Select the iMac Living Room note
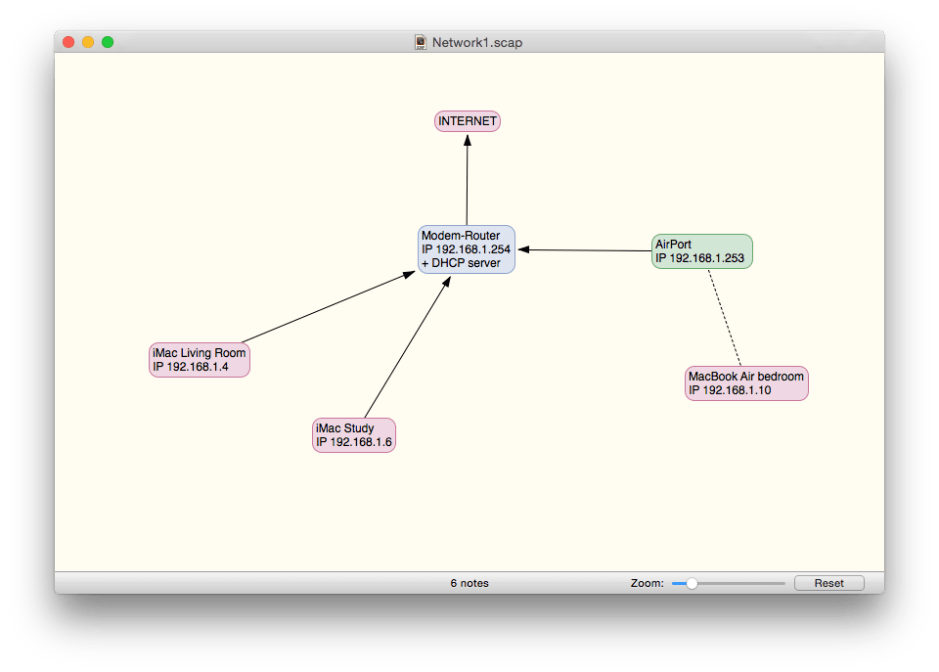This screenshot has height=672, width=939. [x=198, y=358]
